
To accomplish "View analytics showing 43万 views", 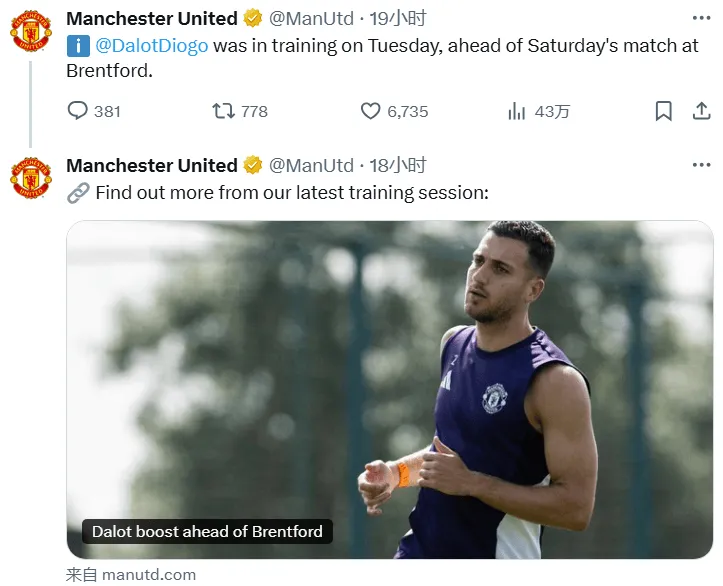I will (x=517, y=111).
